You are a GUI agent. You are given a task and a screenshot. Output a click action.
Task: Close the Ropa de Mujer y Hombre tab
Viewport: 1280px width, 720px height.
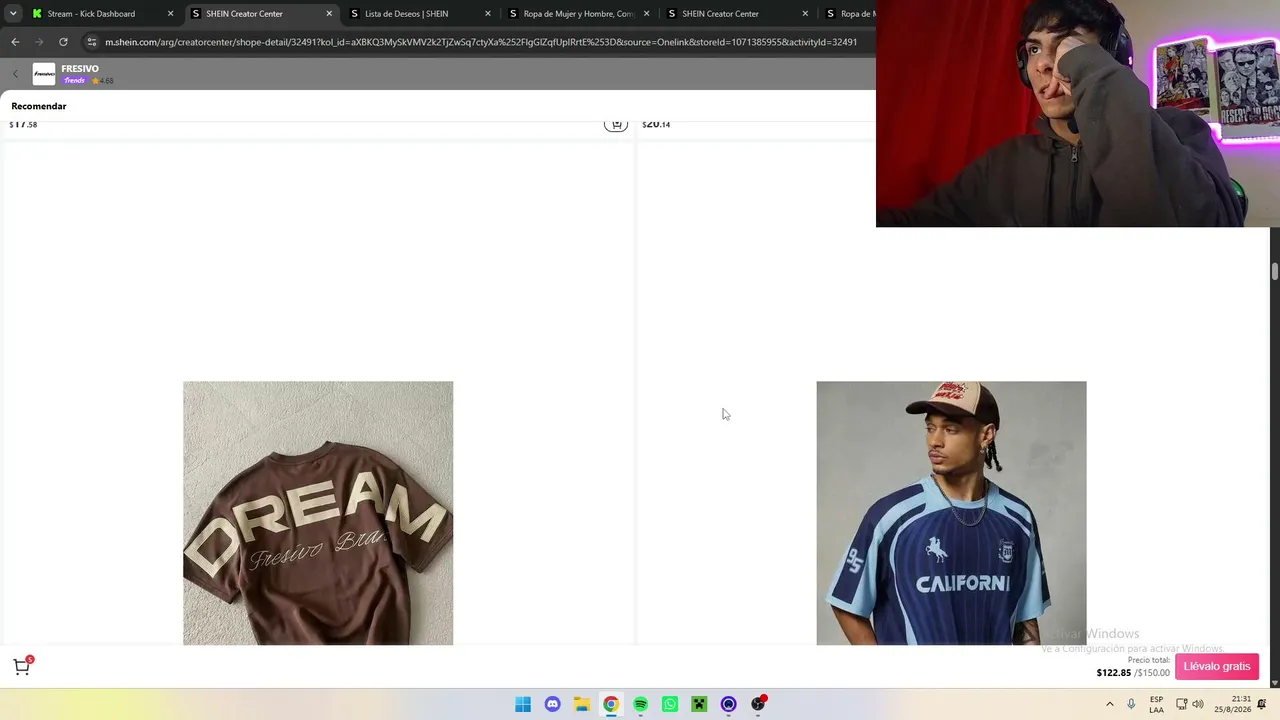[x=647, y=14]
